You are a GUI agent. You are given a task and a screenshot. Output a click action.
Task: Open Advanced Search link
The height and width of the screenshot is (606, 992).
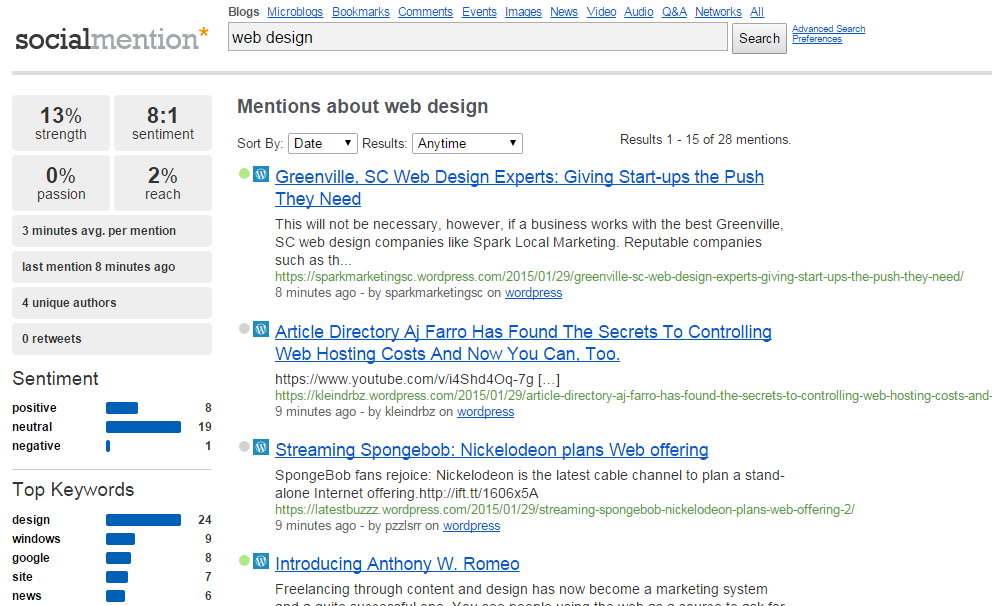tap(828, 28)
